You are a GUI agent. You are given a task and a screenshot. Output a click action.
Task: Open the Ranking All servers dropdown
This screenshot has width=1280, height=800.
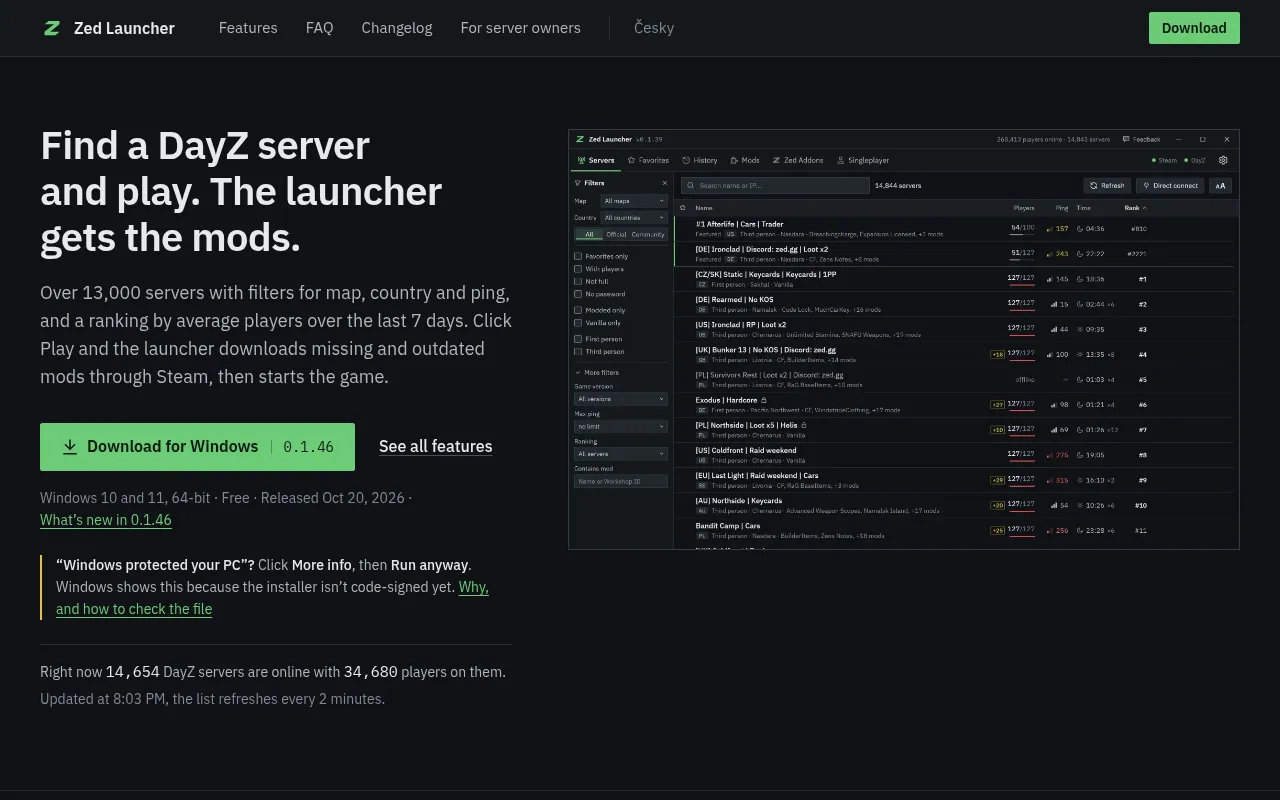[621, 454]
